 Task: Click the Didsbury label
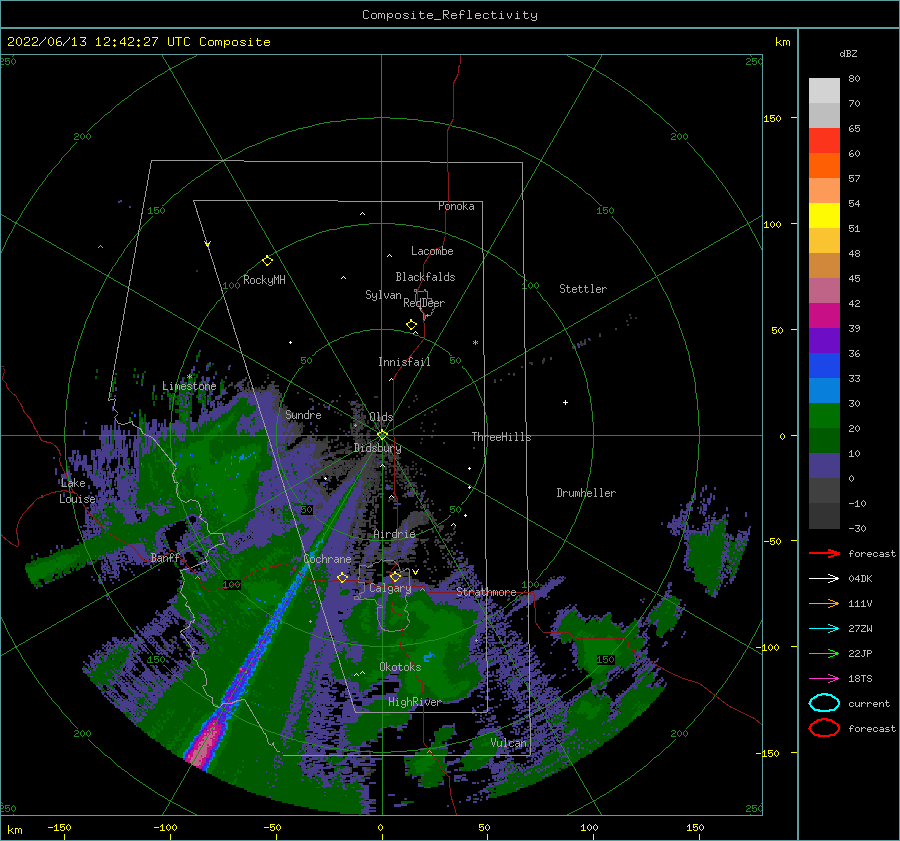(x=378, y=448)
